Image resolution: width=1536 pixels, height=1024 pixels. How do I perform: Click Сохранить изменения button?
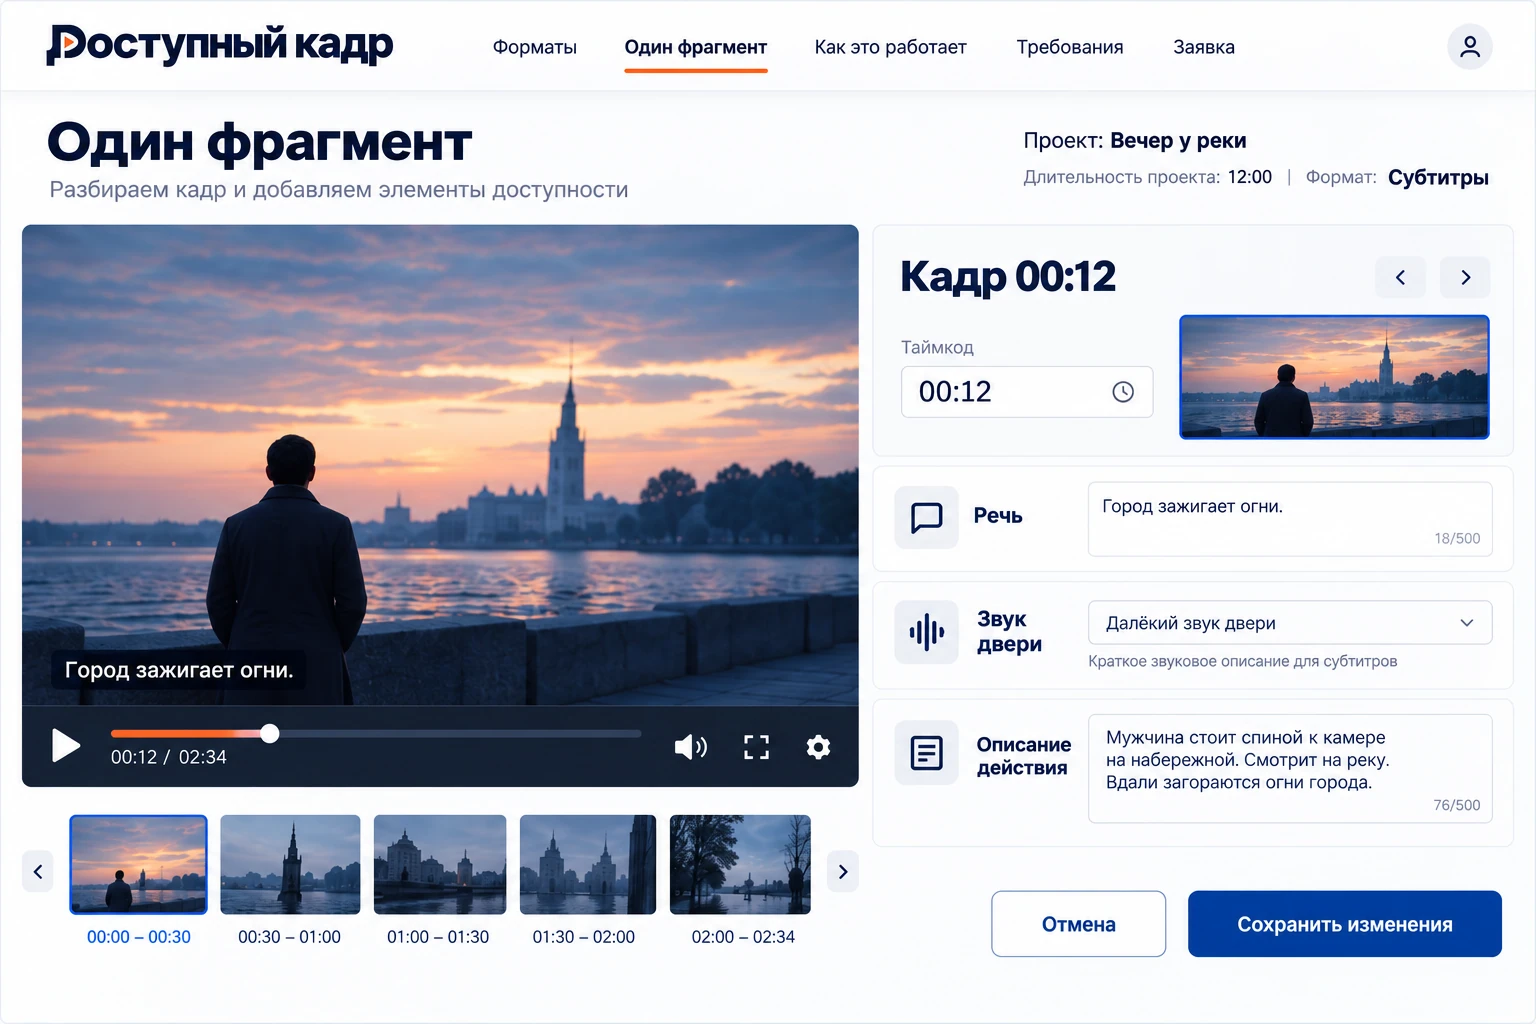tap(1345, 924)
